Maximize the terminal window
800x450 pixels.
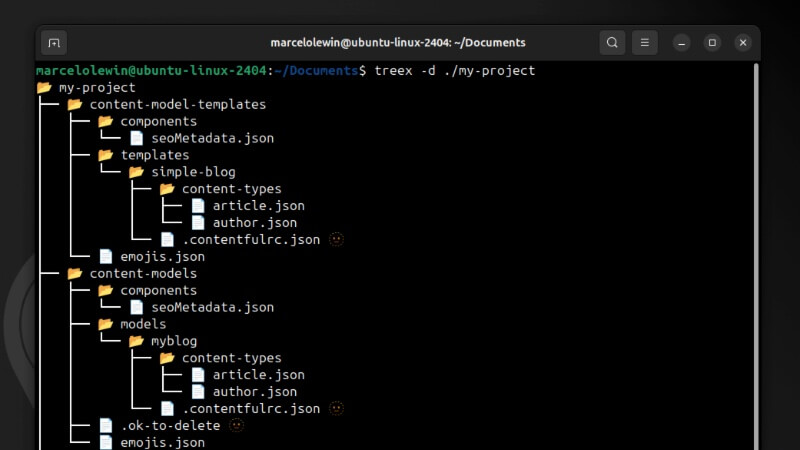tap(712, 43)
